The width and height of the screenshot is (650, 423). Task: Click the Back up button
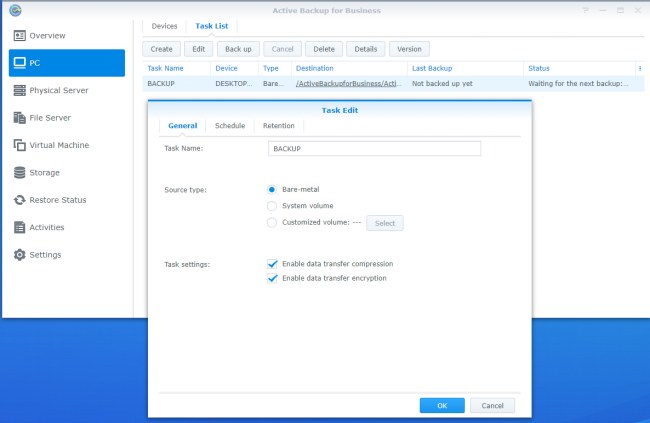238,49
